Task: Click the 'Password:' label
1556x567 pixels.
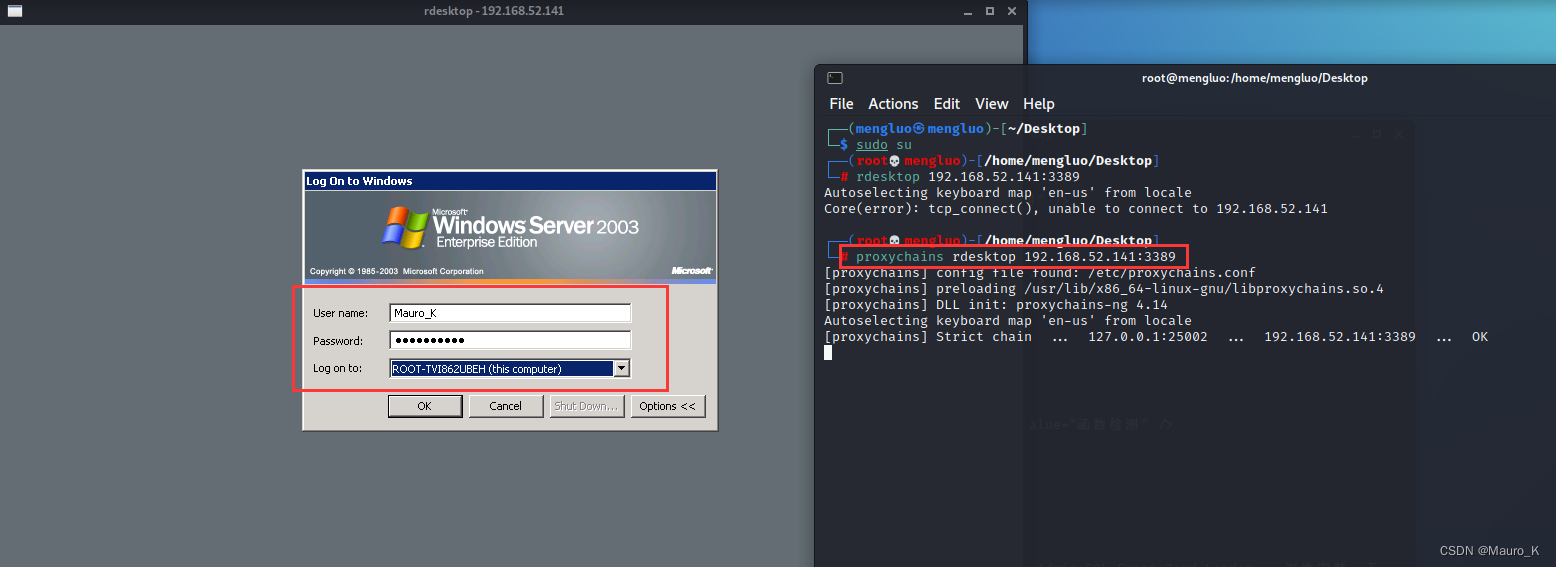Action: (338, 341)
